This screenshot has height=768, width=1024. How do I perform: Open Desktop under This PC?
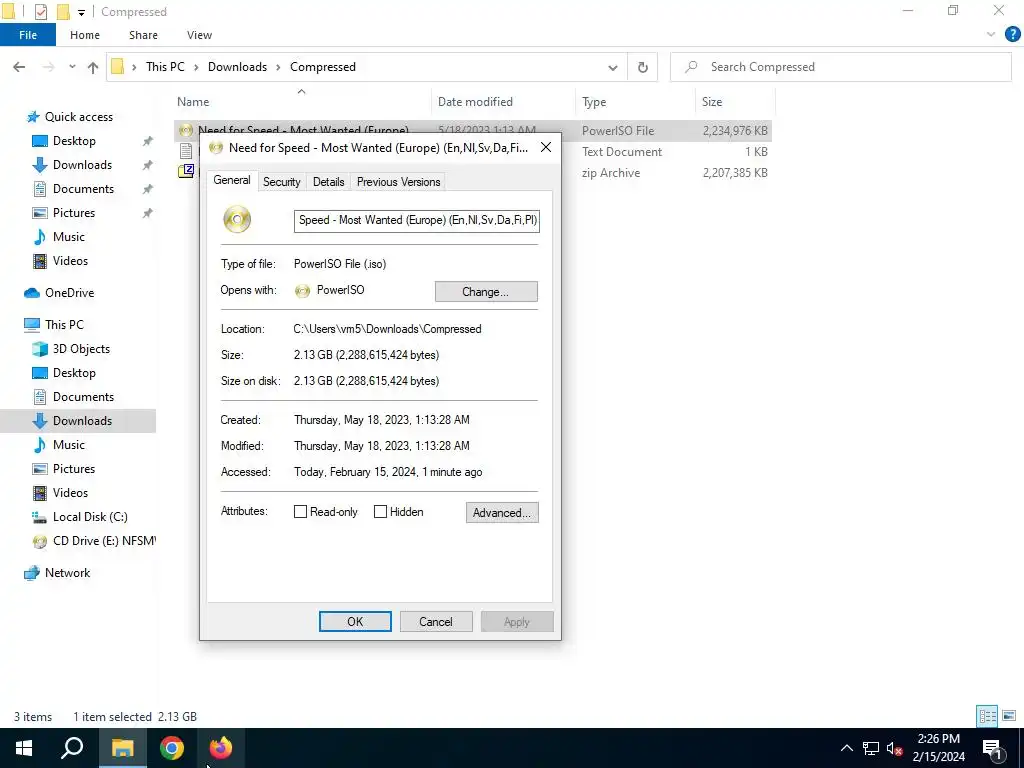click(74, 373)
